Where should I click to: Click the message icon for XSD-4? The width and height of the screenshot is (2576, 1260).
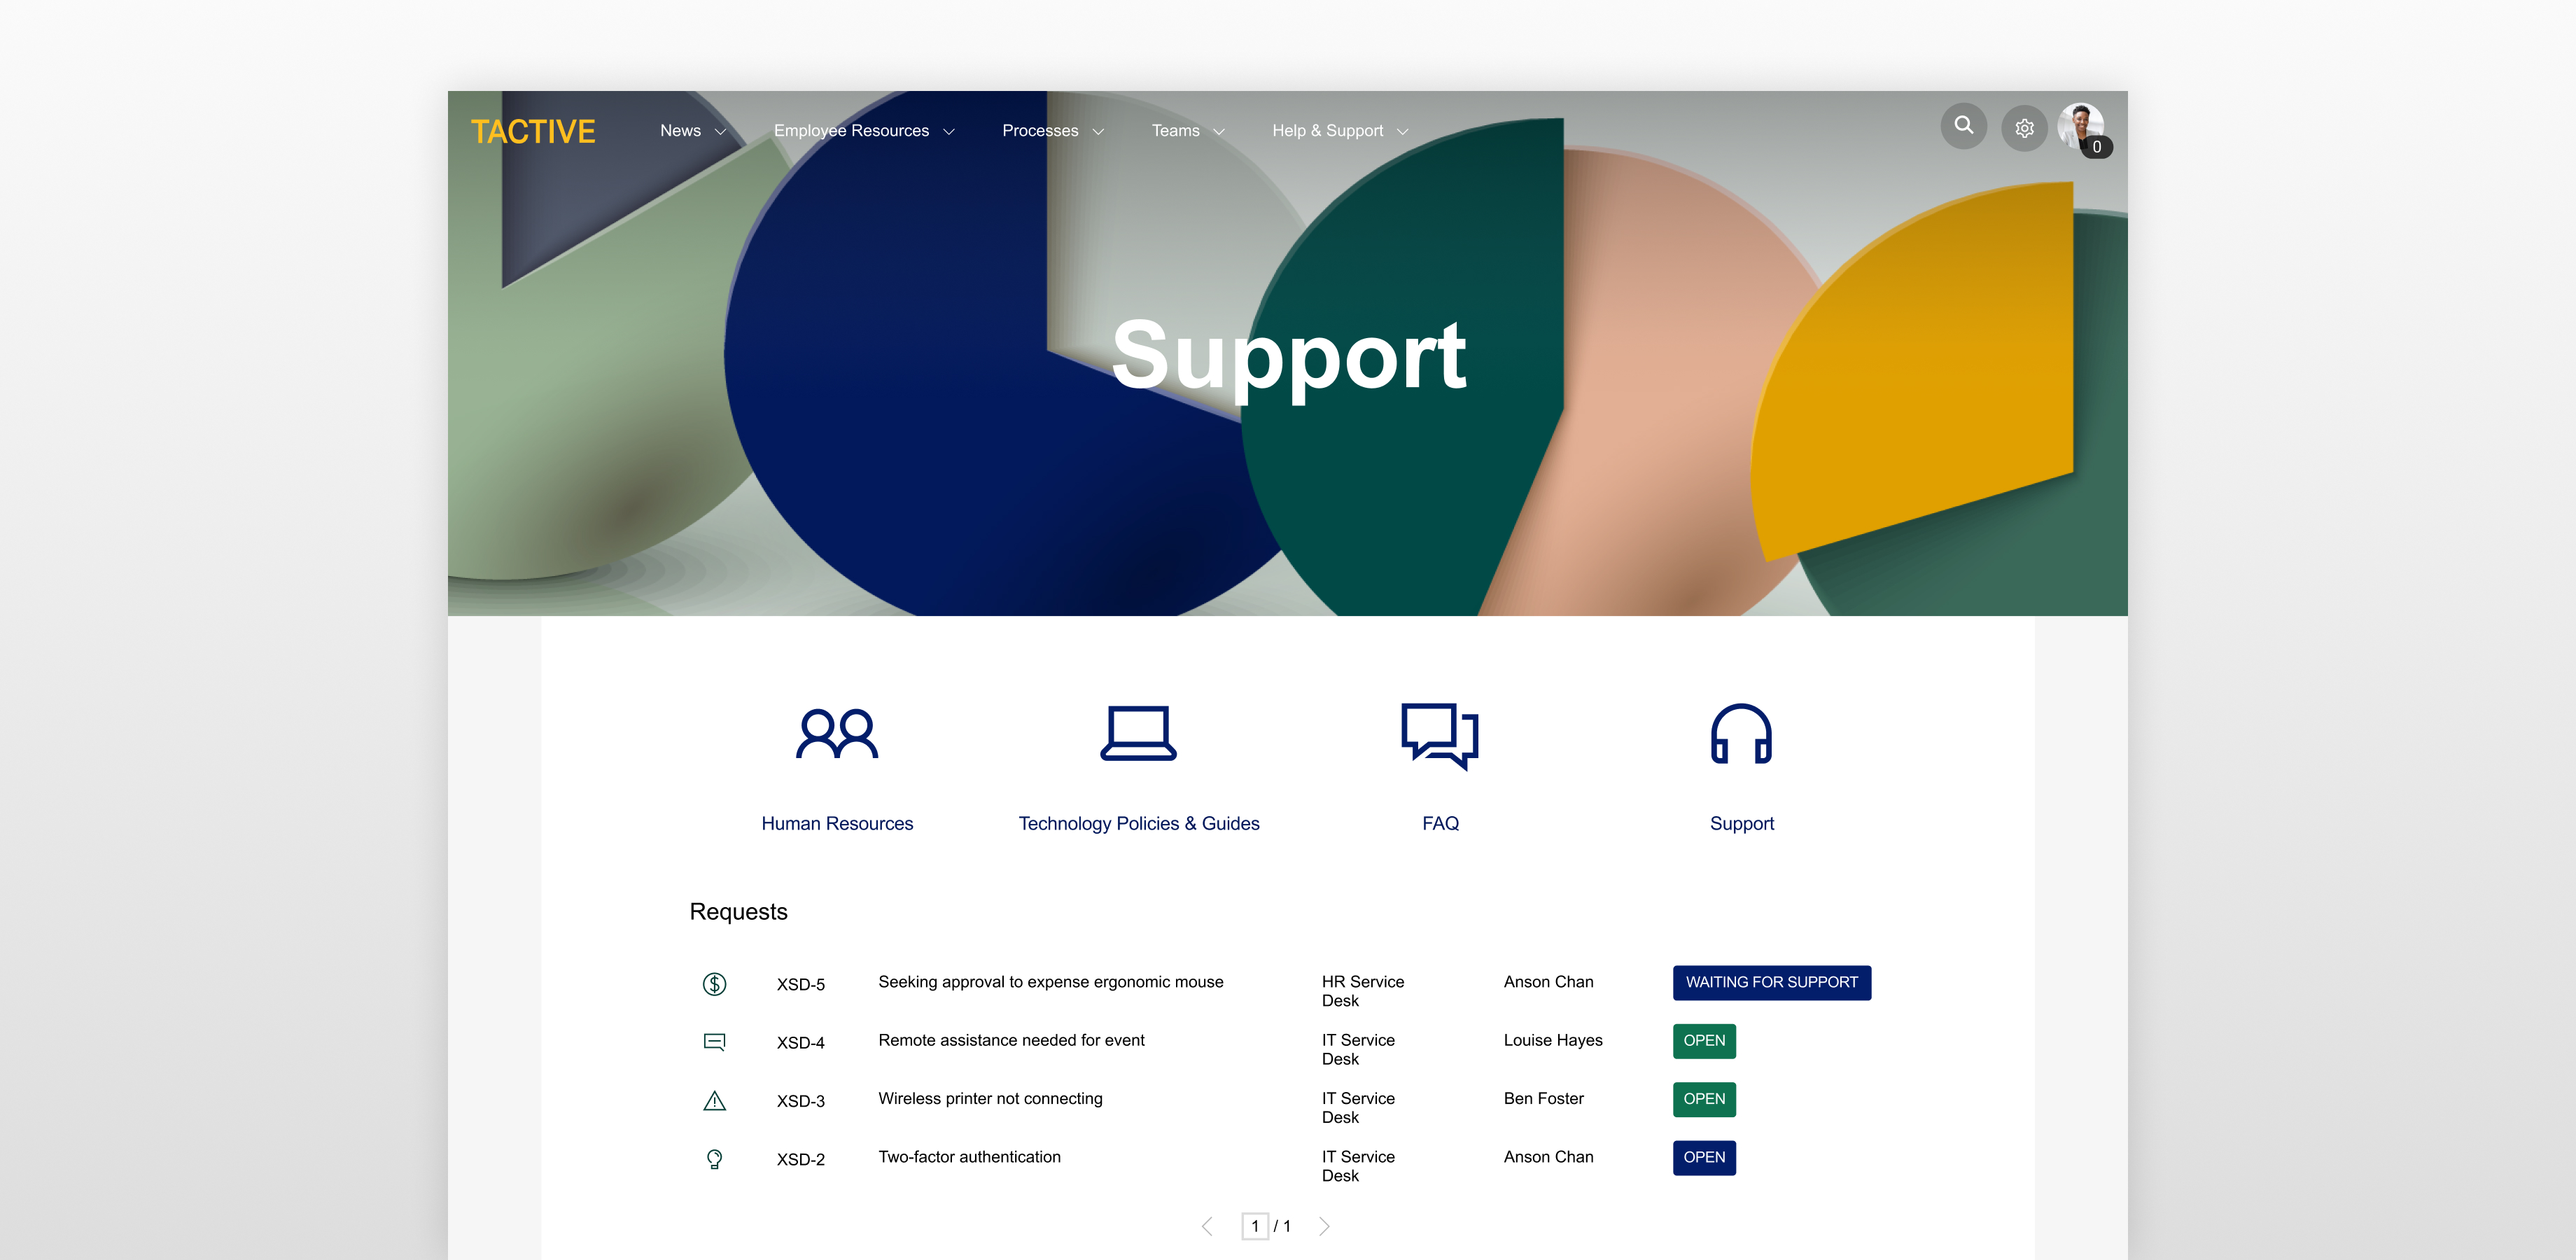click(x=714, y=1042)
